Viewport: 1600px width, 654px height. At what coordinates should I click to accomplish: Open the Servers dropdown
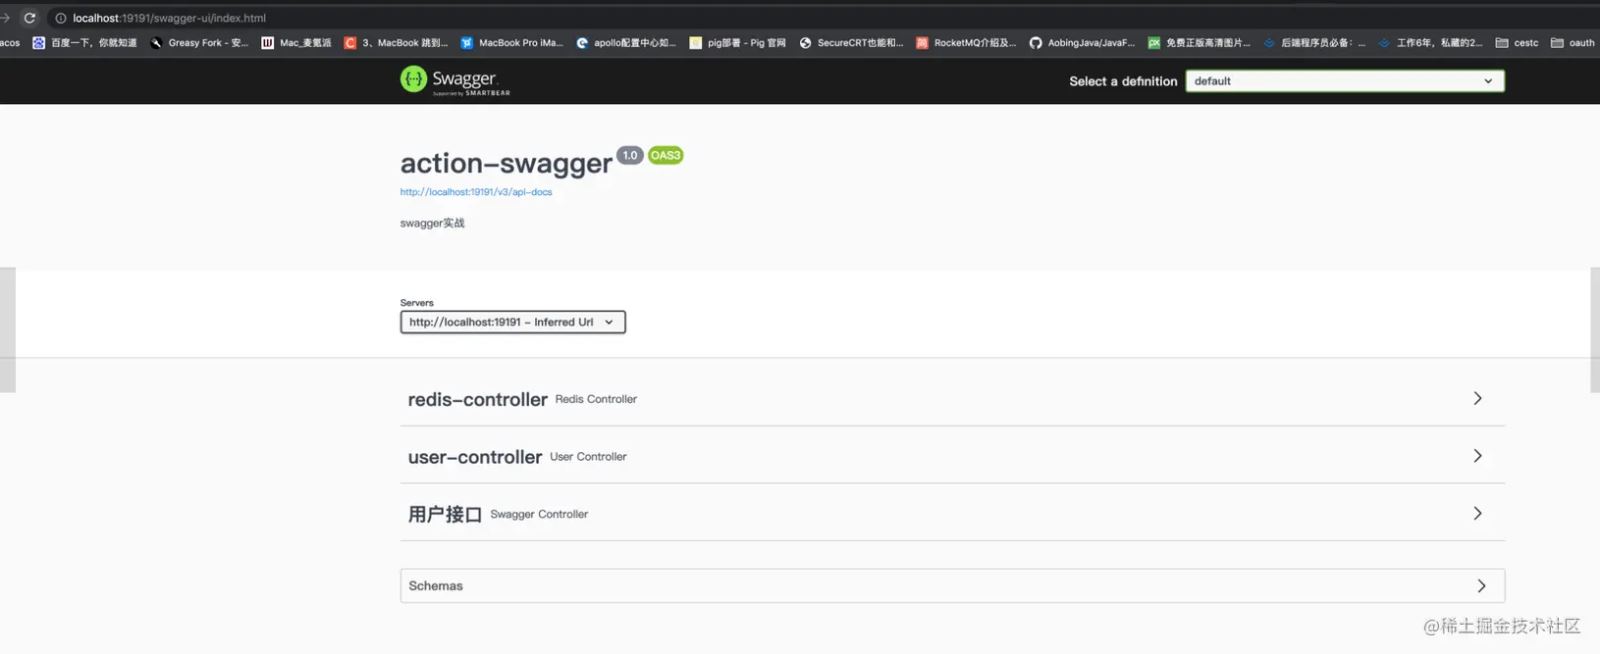click(513, 322)
